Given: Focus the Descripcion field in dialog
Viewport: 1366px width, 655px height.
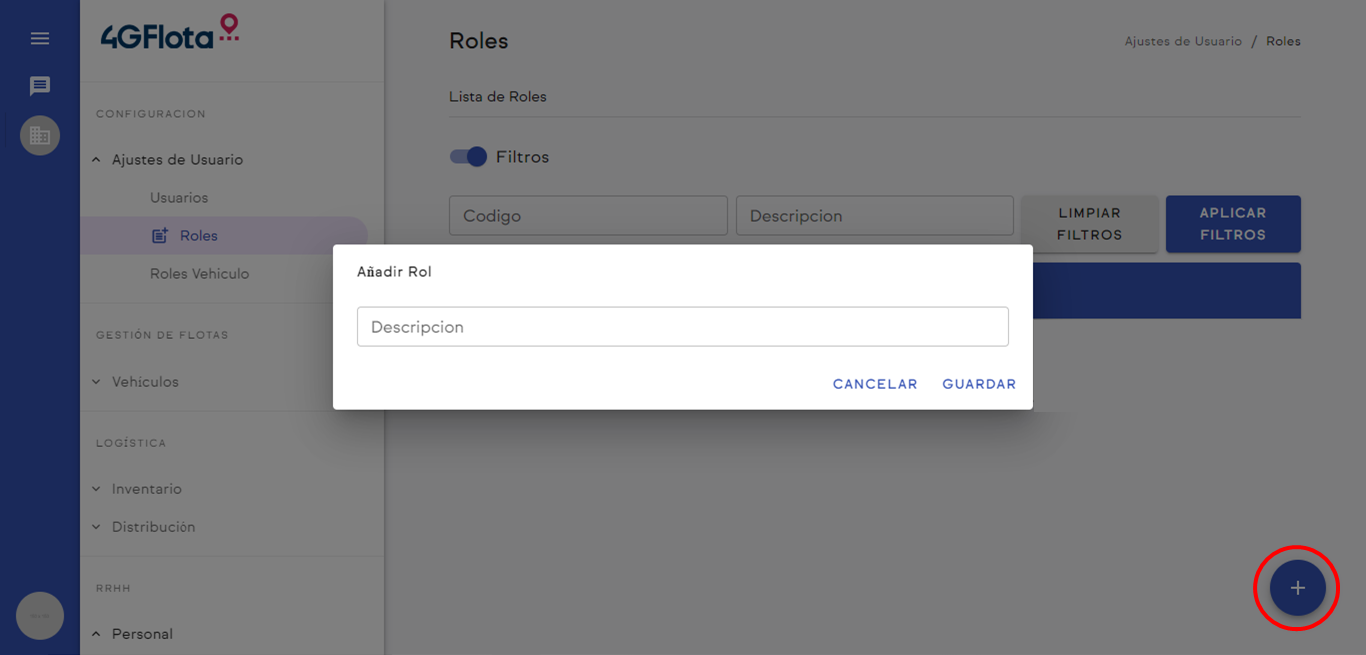Looking at the screenshot, I should pos(682,327).
